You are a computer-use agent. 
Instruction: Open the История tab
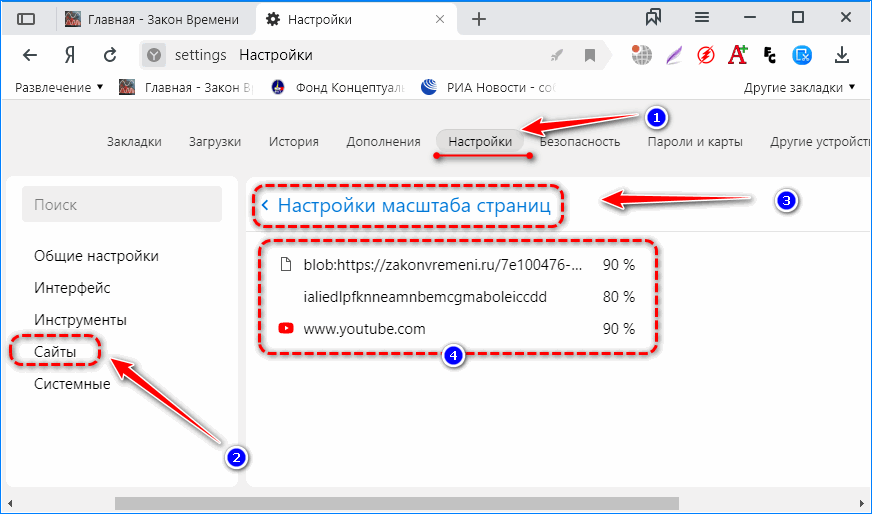coord(294,142)
